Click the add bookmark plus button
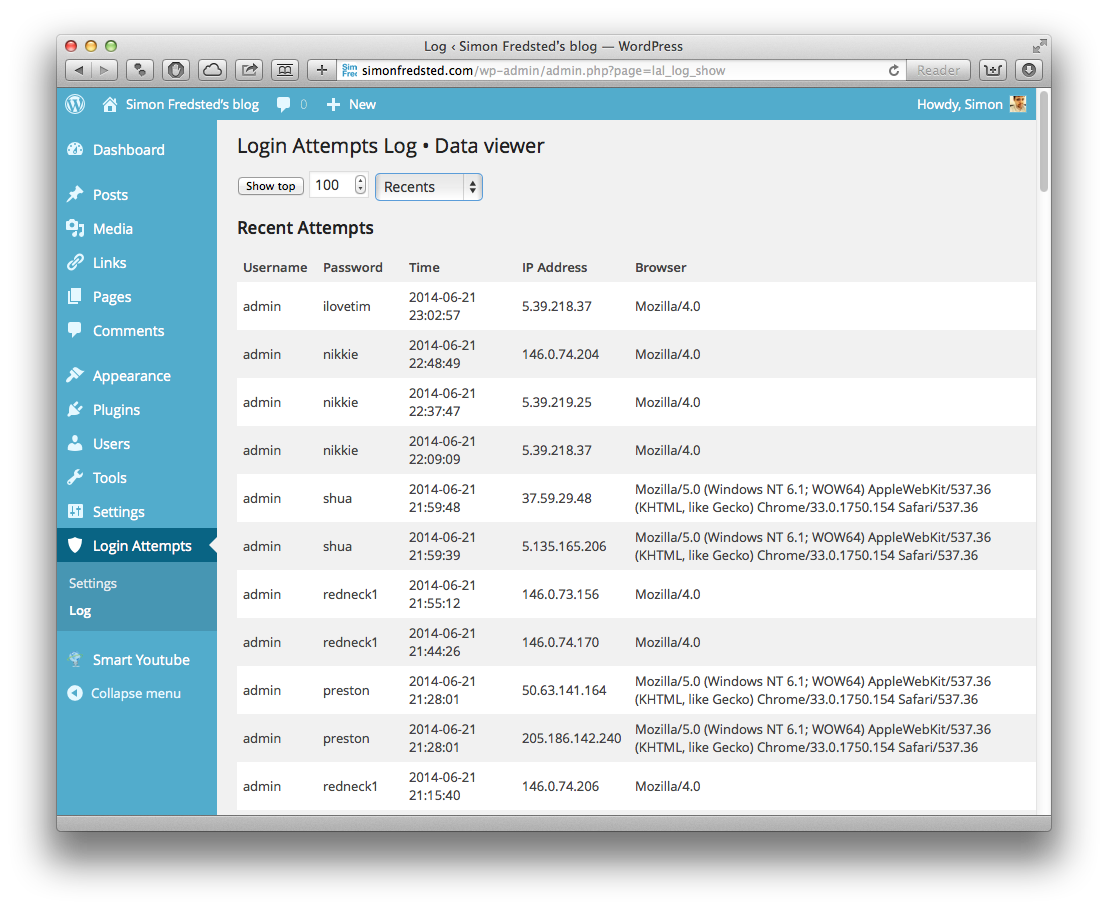The height and width of the screenshot is (910, 1108). 322,70
